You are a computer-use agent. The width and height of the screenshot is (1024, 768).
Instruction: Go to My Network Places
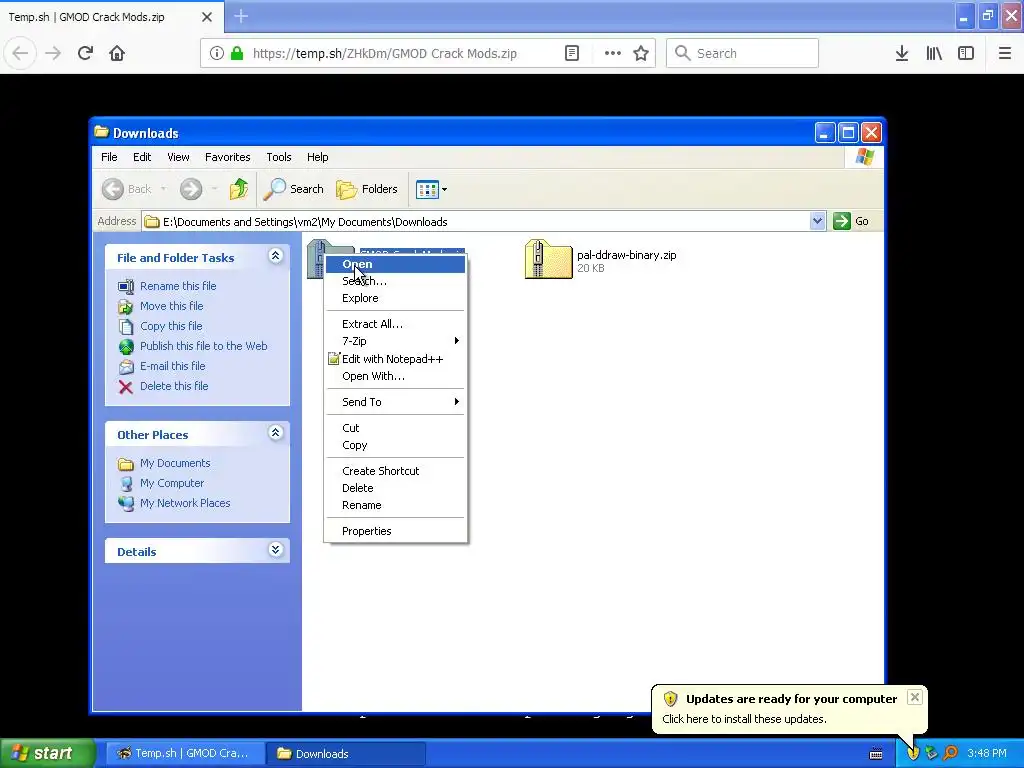[x=185, y=503]
